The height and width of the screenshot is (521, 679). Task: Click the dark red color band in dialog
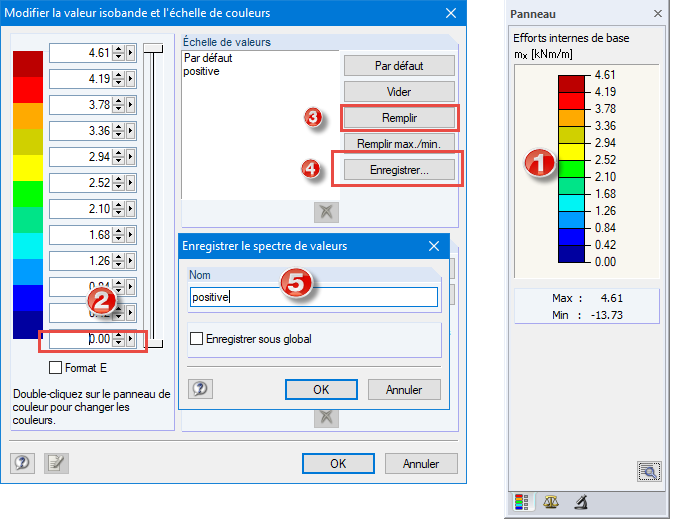pos(28,64)
